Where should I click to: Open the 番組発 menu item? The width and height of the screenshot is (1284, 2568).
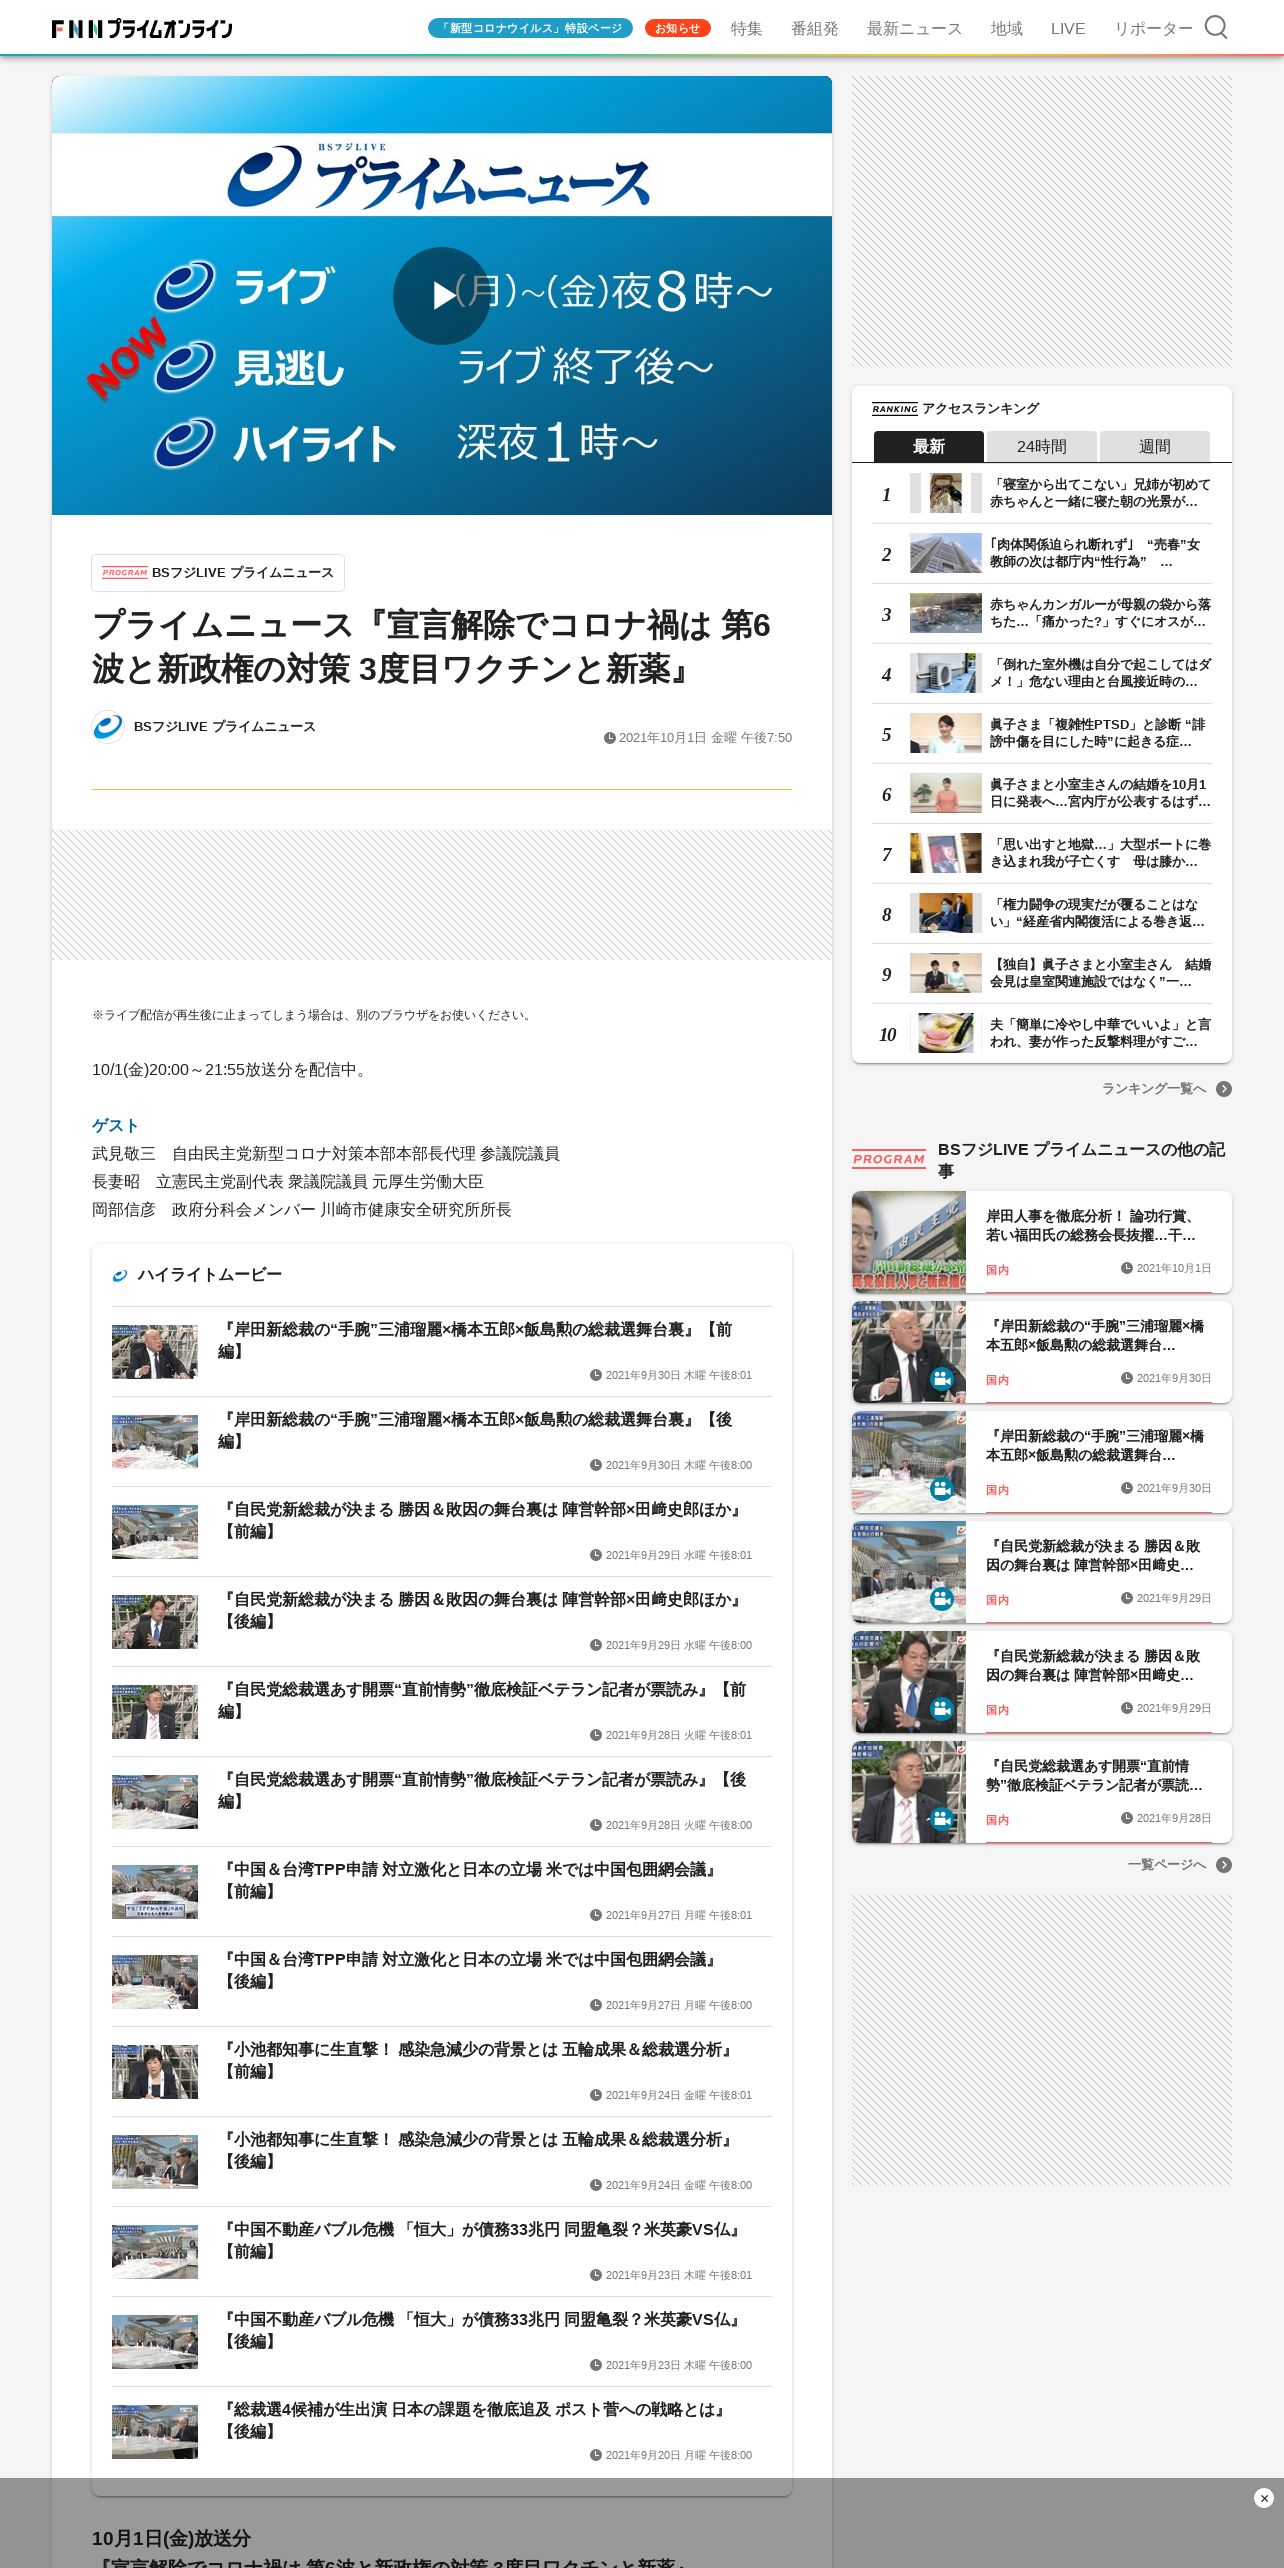(x=815, y=29)
